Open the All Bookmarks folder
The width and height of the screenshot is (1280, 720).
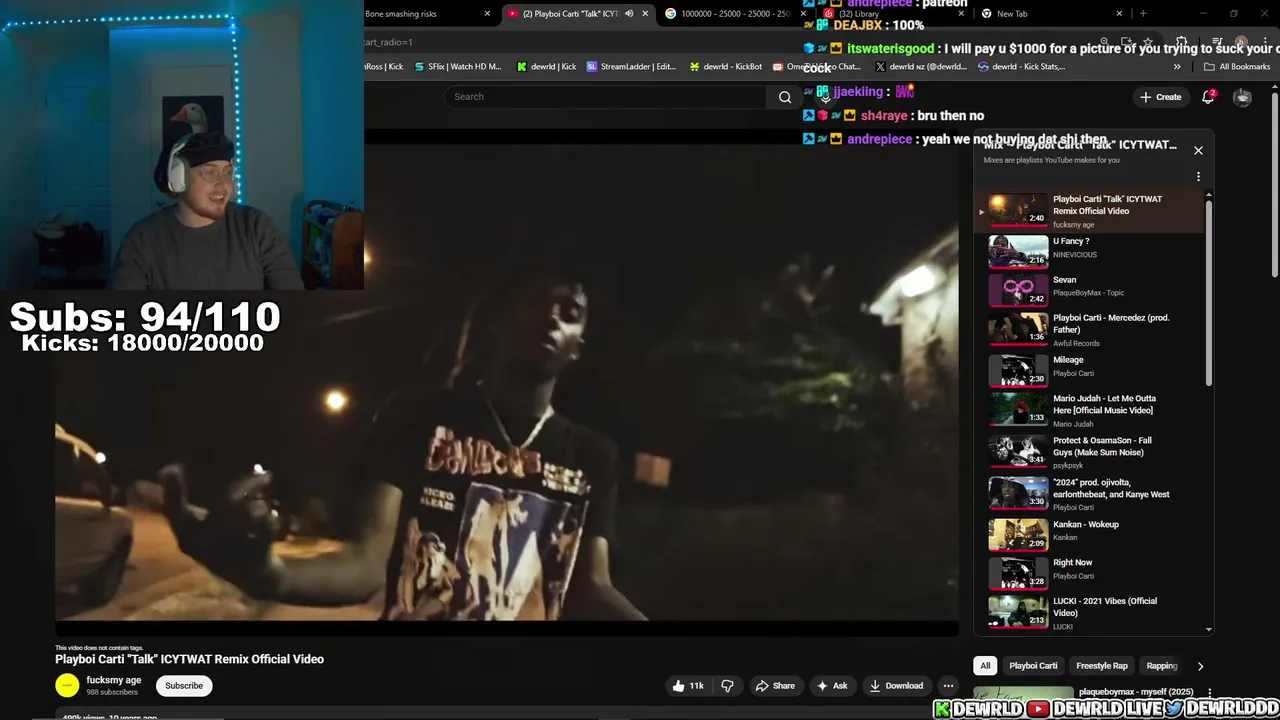click(1237, 67)
